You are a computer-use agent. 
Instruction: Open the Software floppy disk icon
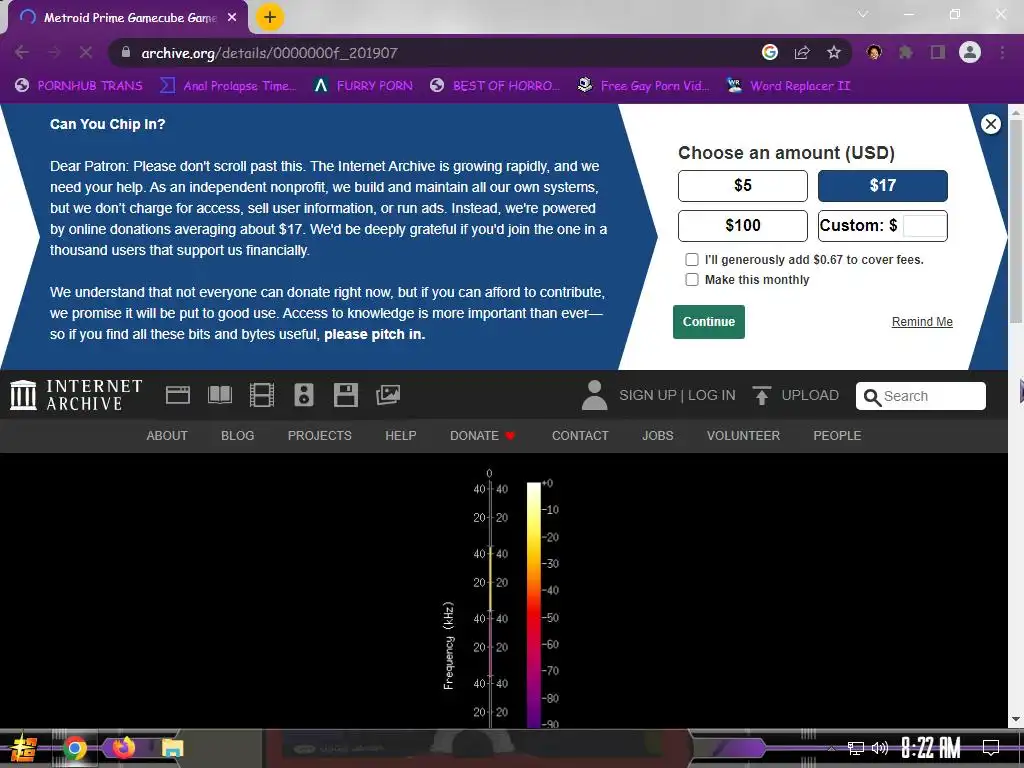tap(345, 395)
